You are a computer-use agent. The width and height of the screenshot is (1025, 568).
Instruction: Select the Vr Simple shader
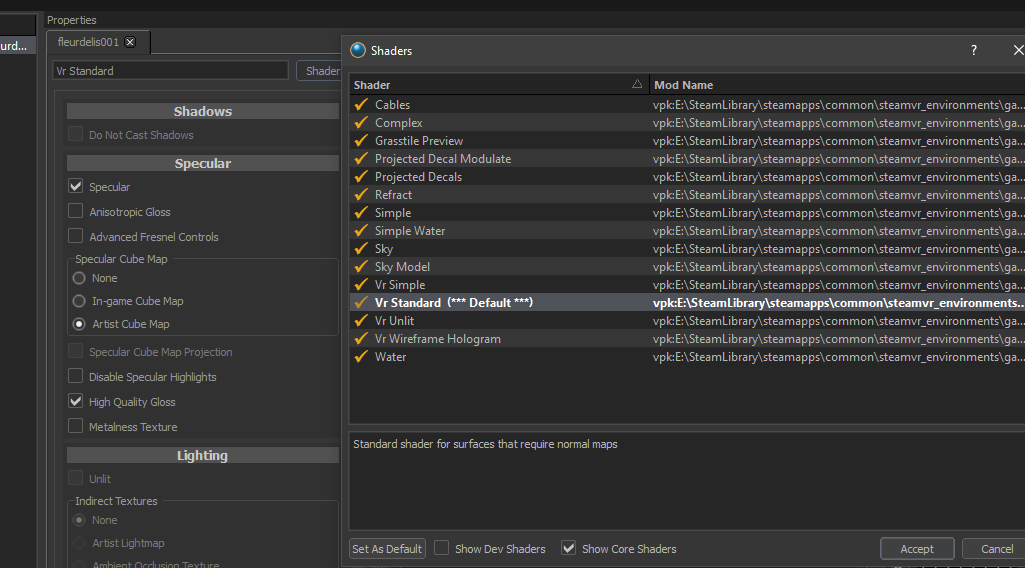(687, 284)
